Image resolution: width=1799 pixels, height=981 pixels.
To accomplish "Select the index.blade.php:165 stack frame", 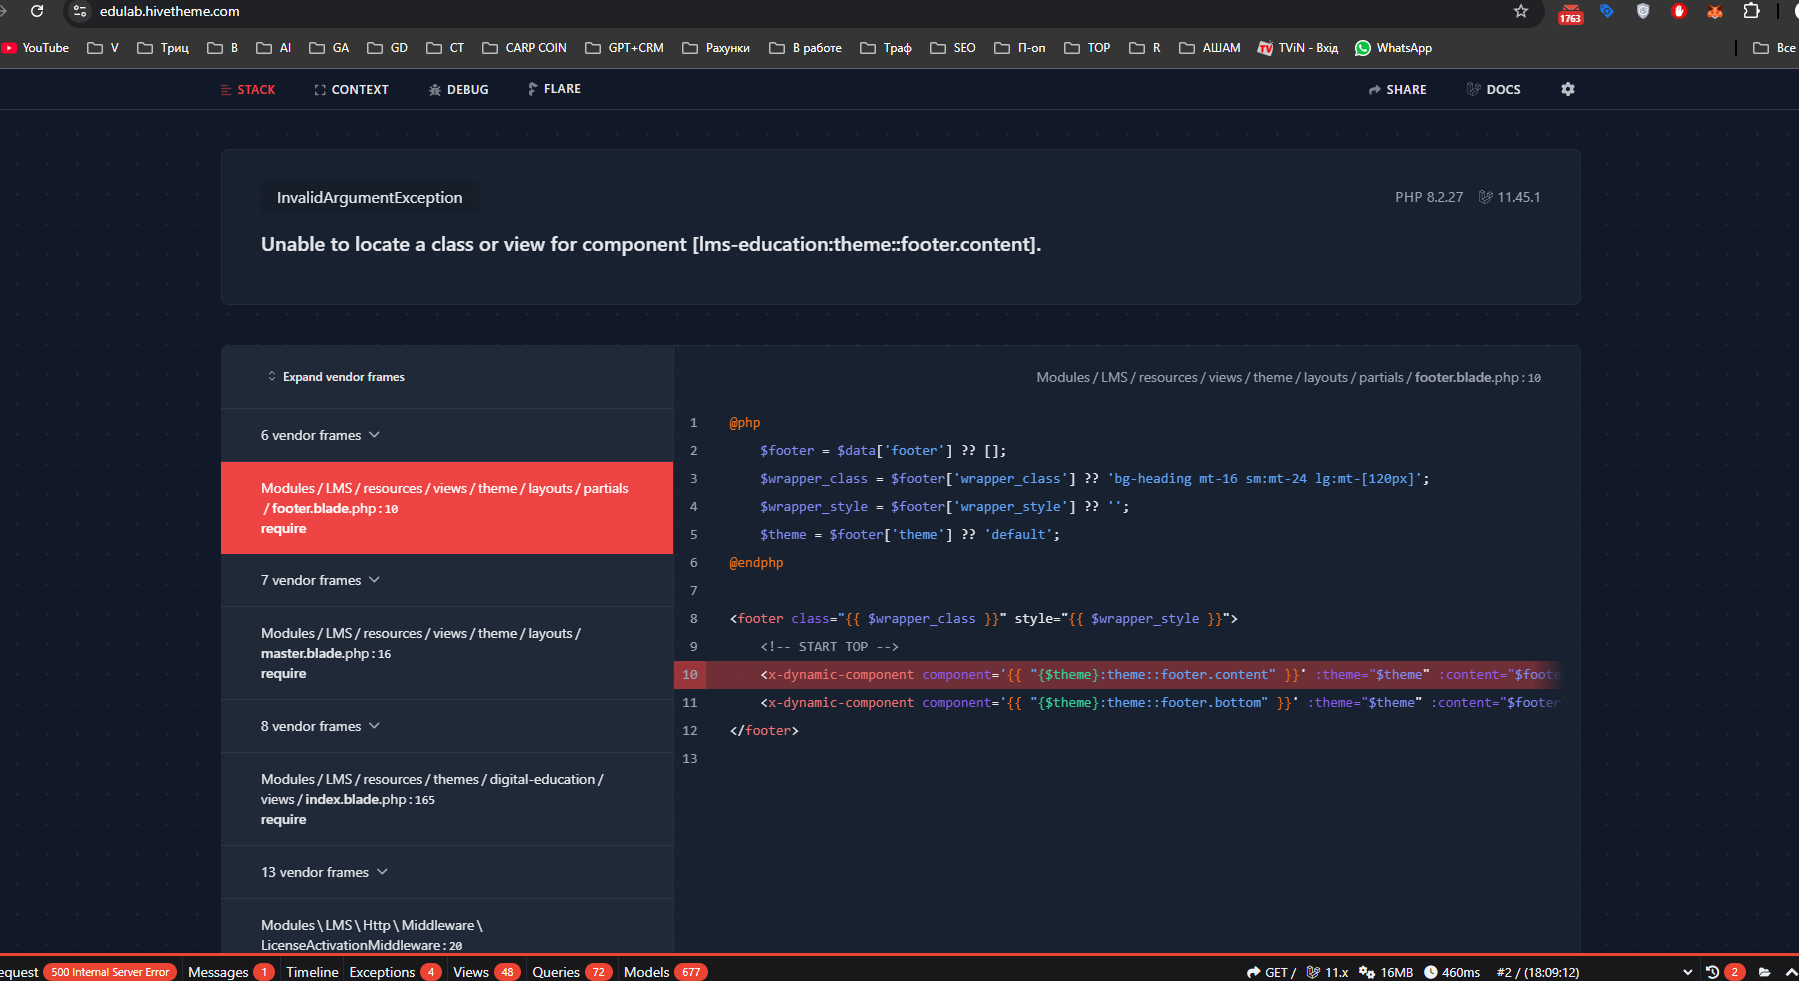I will (447, 799).
